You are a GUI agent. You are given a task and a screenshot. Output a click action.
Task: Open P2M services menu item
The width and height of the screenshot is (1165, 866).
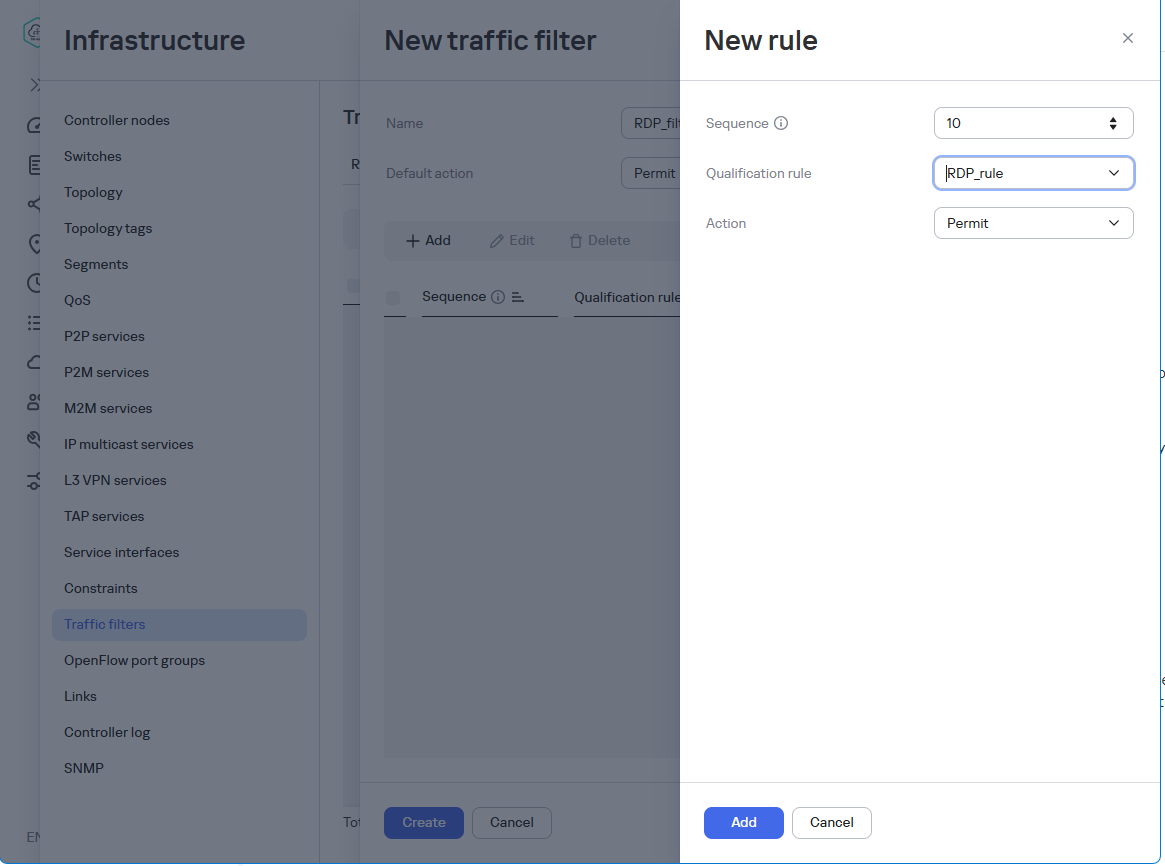(106, 373)
